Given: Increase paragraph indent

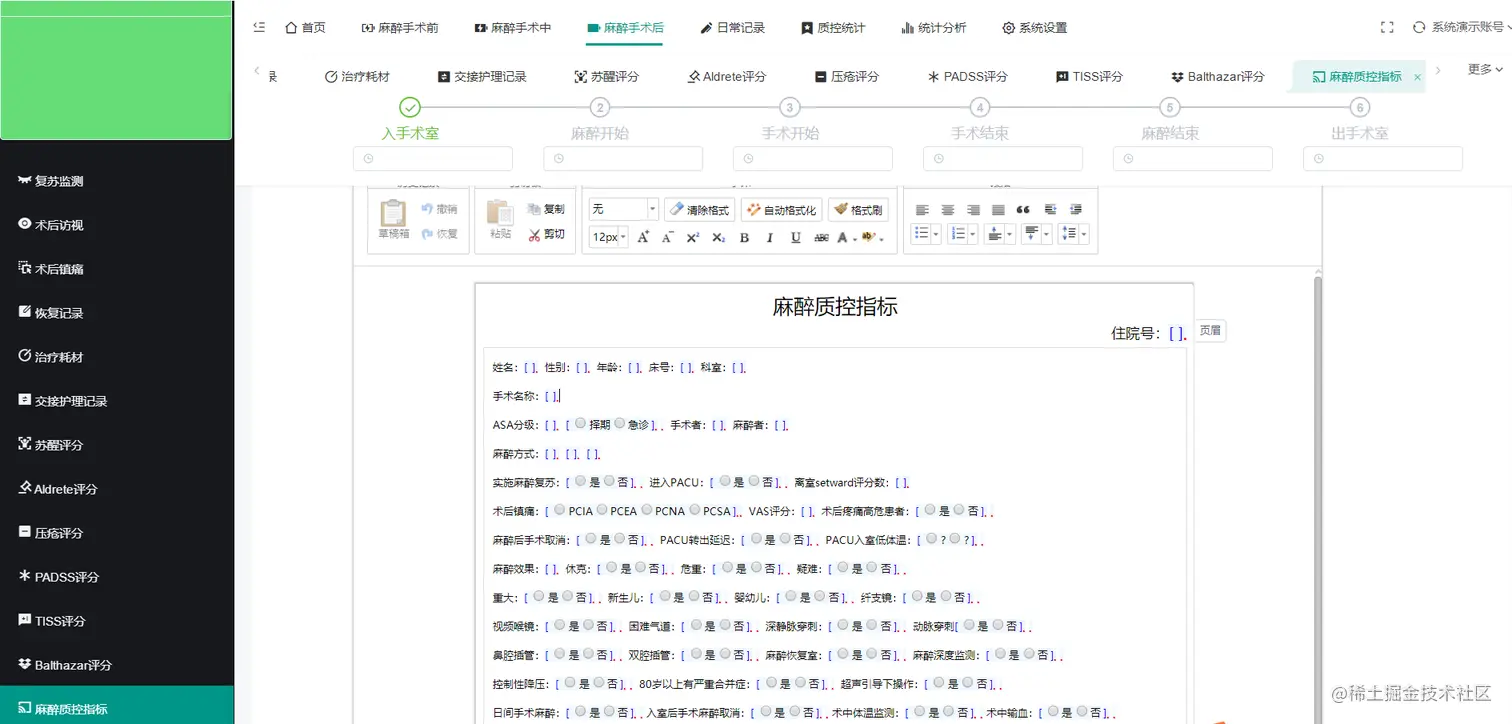Looking at the screenshot, I should 1050,210.
